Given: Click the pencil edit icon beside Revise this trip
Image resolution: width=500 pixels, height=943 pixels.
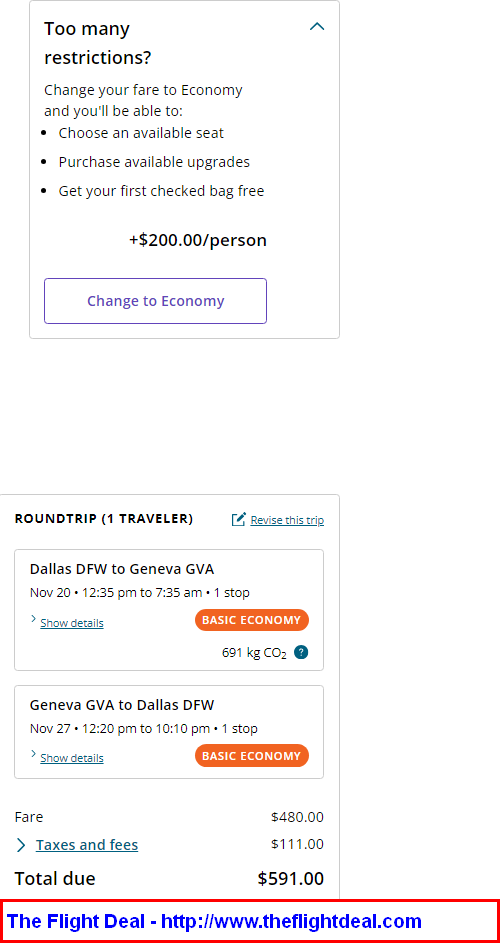Looking at the screenshot, I should click(x=239, y=519).
